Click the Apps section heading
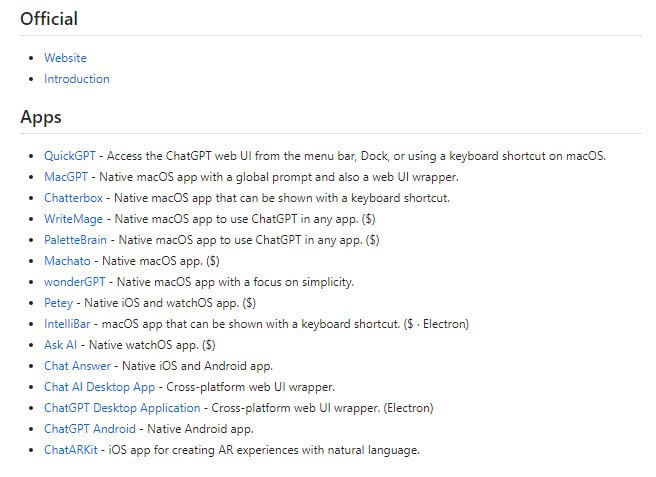 coord(41,117)
